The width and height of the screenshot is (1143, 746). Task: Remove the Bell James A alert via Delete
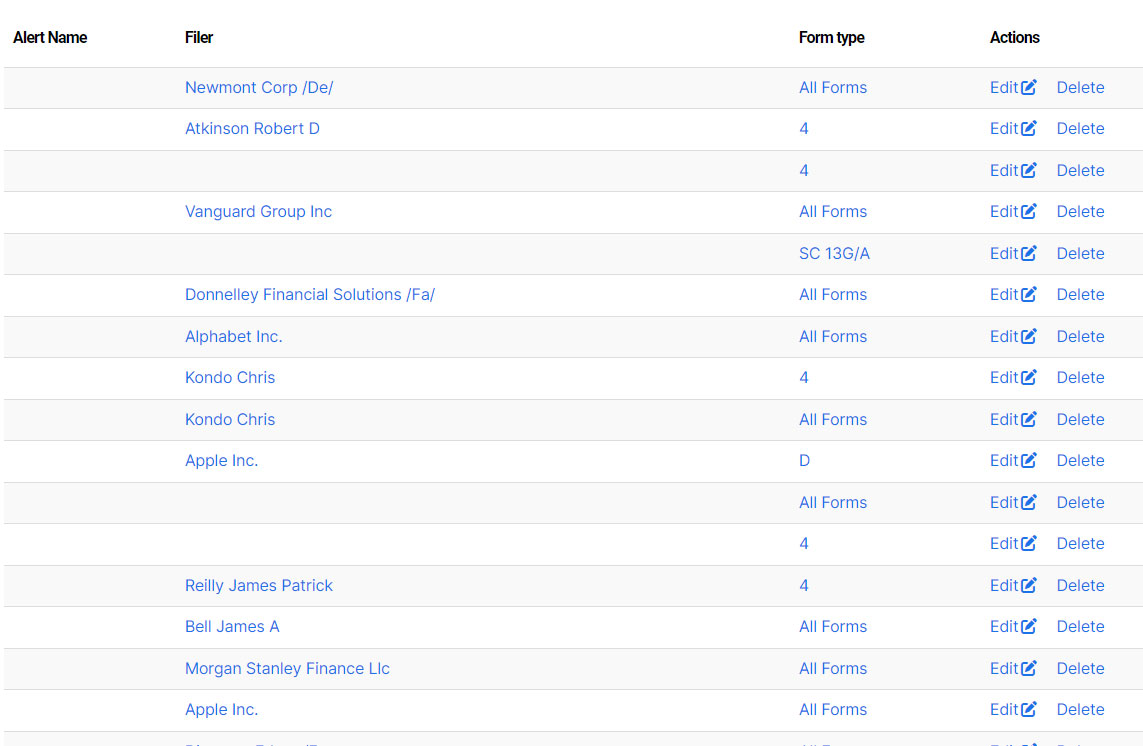[x=1080, y=626]
